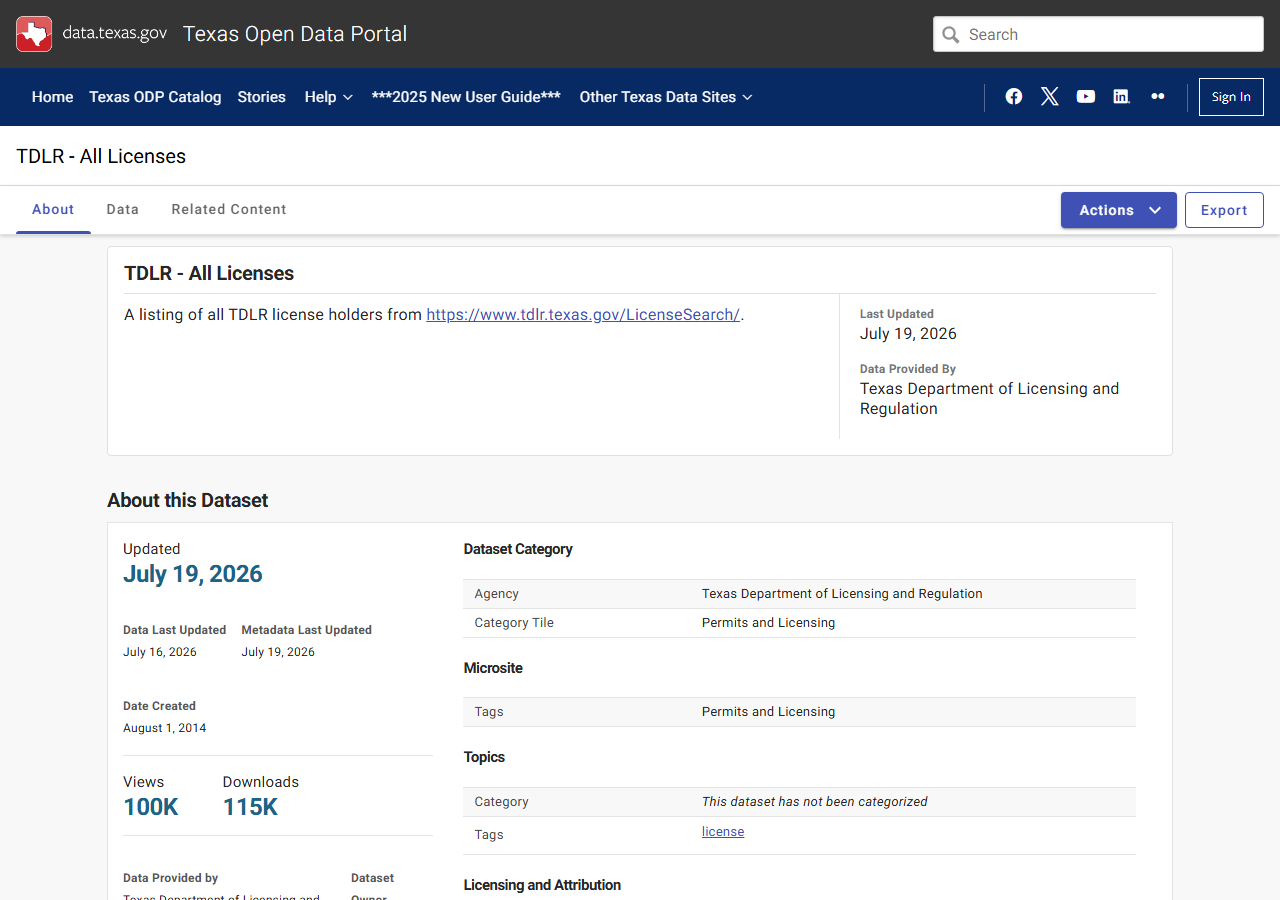Click the Export button

1224,210
